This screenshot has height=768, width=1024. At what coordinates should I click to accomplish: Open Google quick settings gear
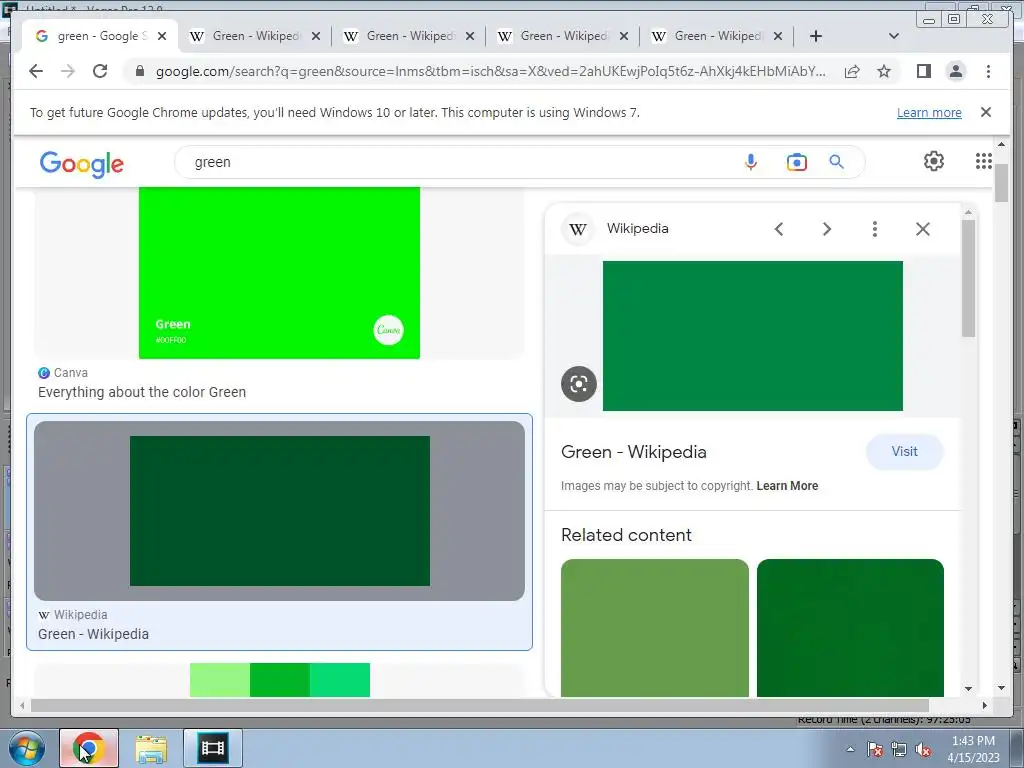tap(934, 161)
